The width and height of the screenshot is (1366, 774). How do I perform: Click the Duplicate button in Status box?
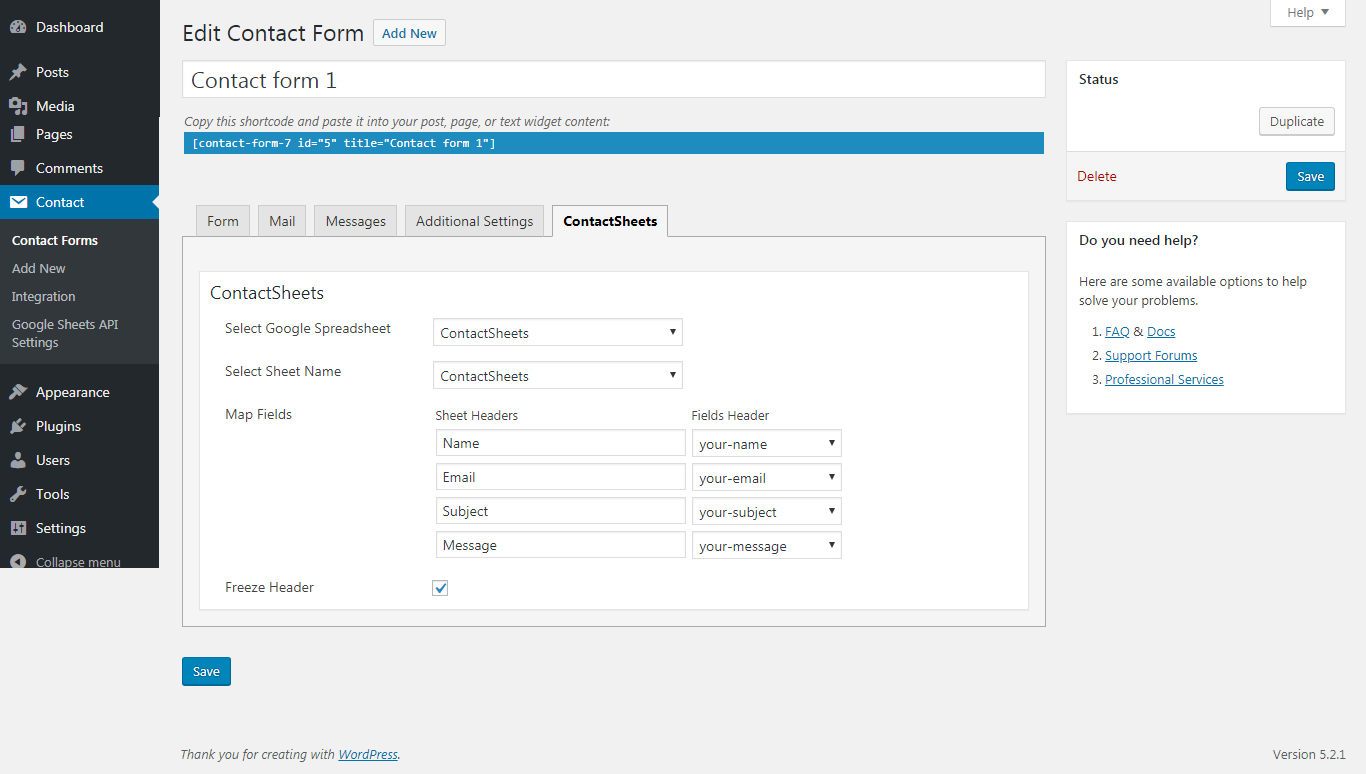tap(1296, 122)
